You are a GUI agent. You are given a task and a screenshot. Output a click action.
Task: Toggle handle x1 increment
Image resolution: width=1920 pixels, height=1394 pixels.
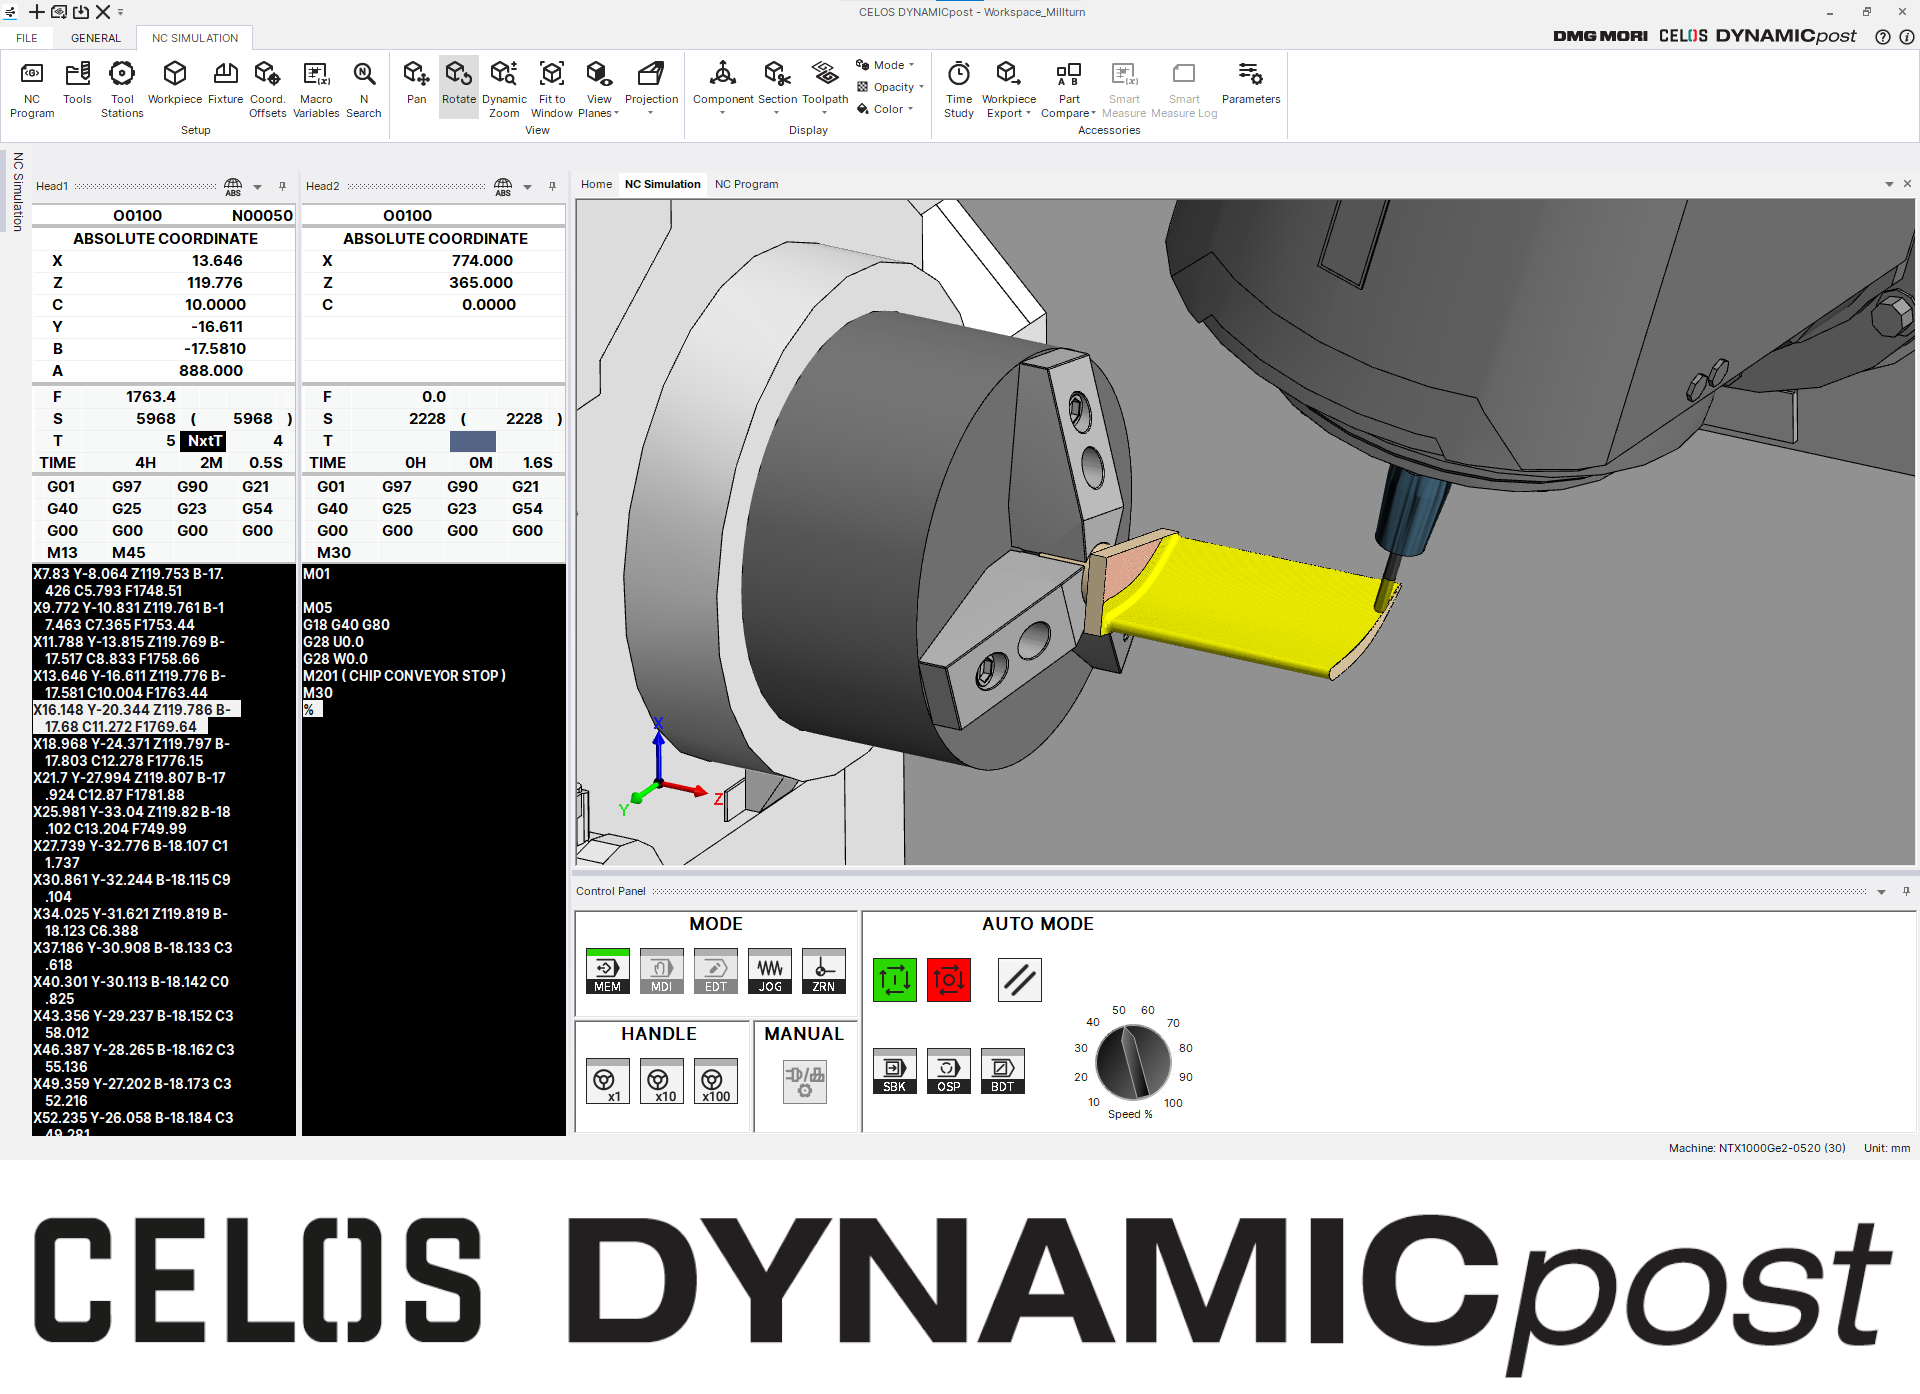607,1081
